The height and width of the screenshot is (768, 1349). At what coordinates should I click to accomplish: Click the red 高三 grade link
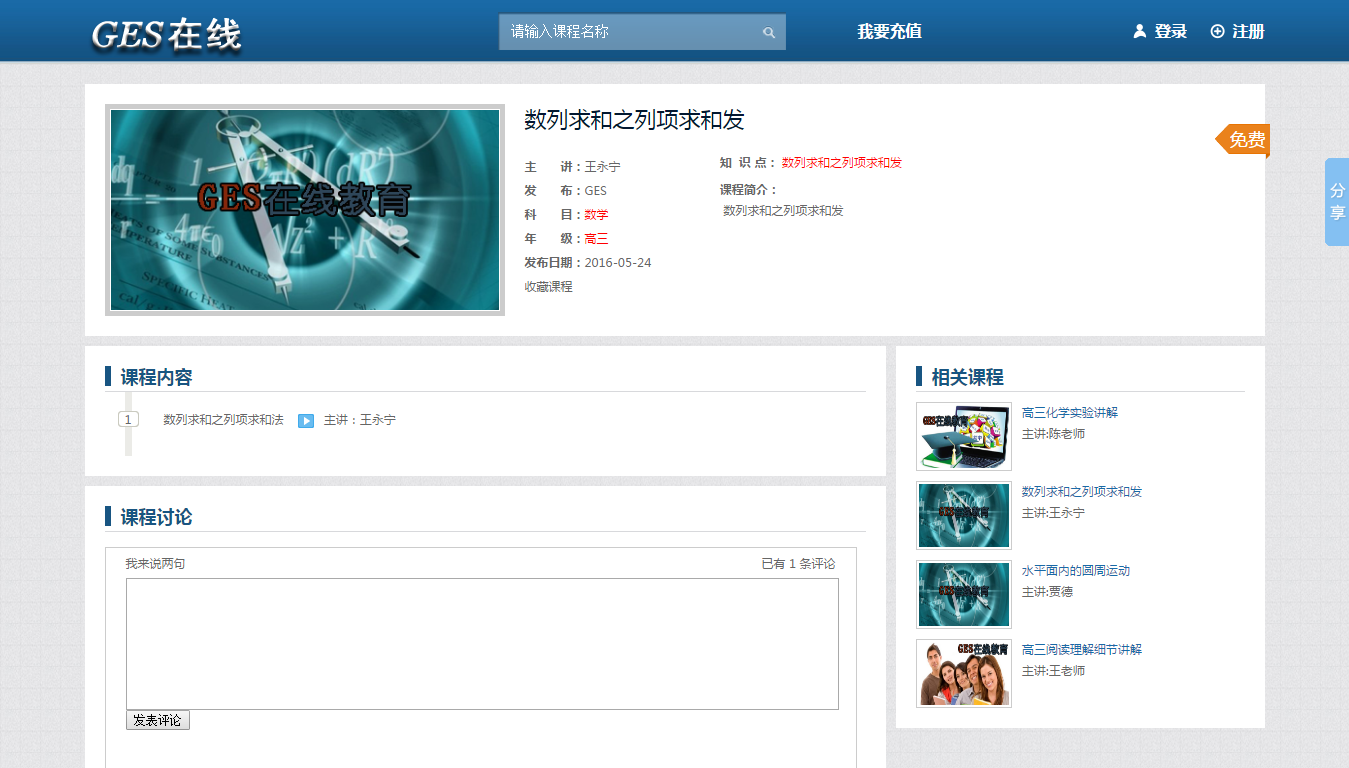[x=596, y=239]
